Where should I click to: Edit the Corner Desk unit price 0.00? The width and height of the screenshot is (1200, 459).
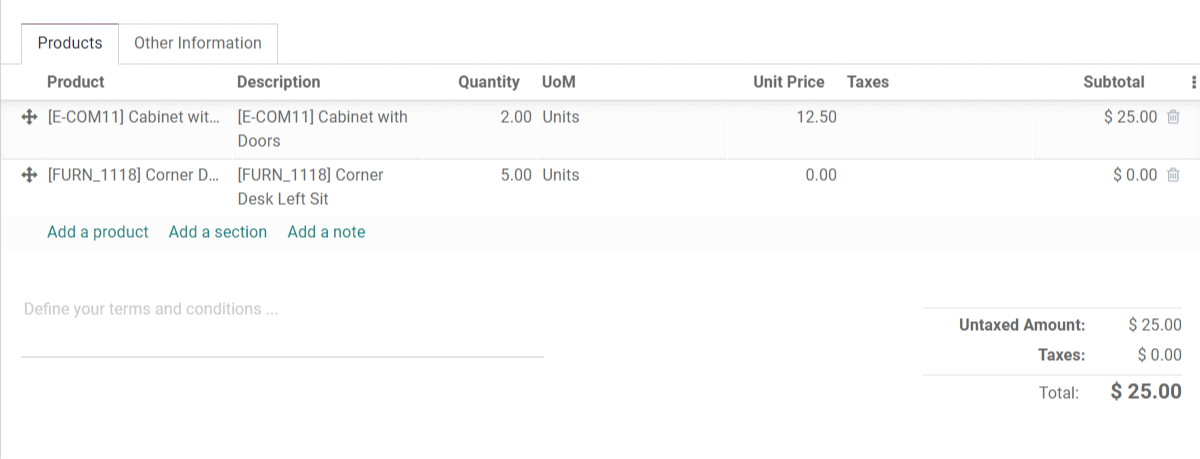tap(783, 175)
